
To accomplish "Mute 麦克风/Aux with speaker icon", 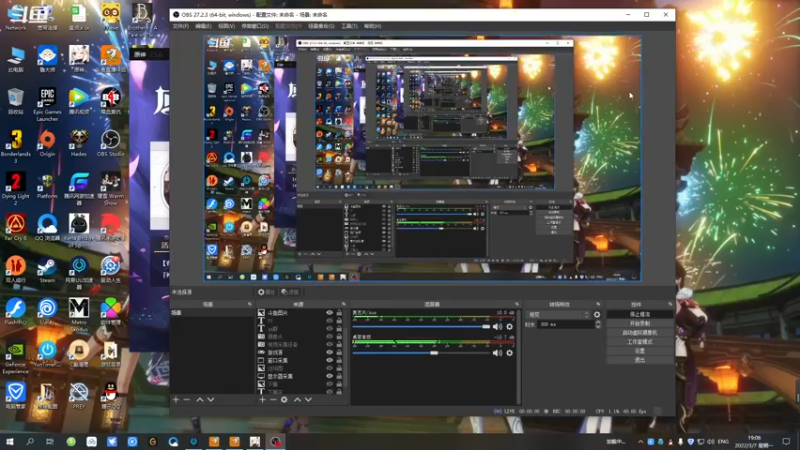I will click(x=497, y=327).
